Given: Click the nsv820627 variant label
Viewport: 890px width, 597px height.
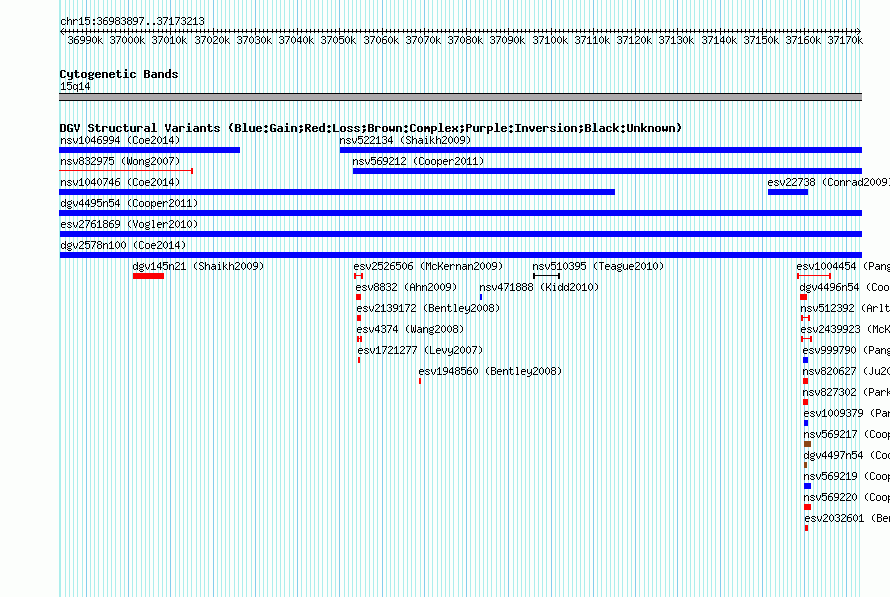Looking at the screenshot, I should tap(846, 371).
